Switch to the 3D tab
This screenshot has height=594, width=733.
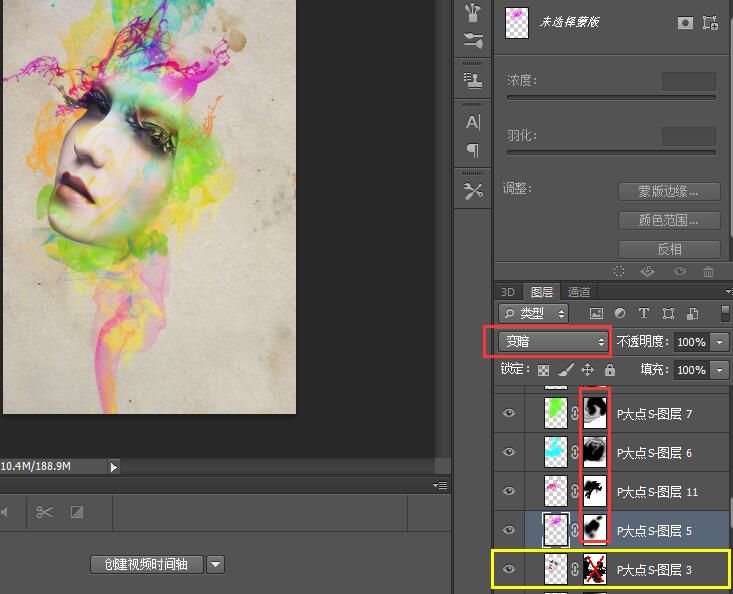[508, 292]
